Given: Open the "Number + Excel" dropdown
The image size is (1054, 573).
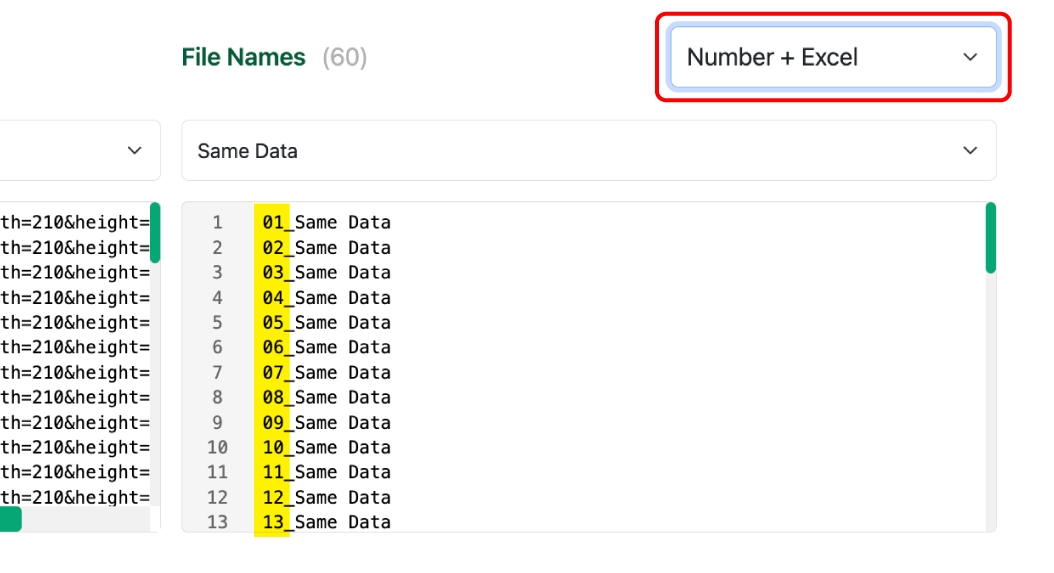Looking at the screenshot, I should pyautogui.click(x=832, y=57).
